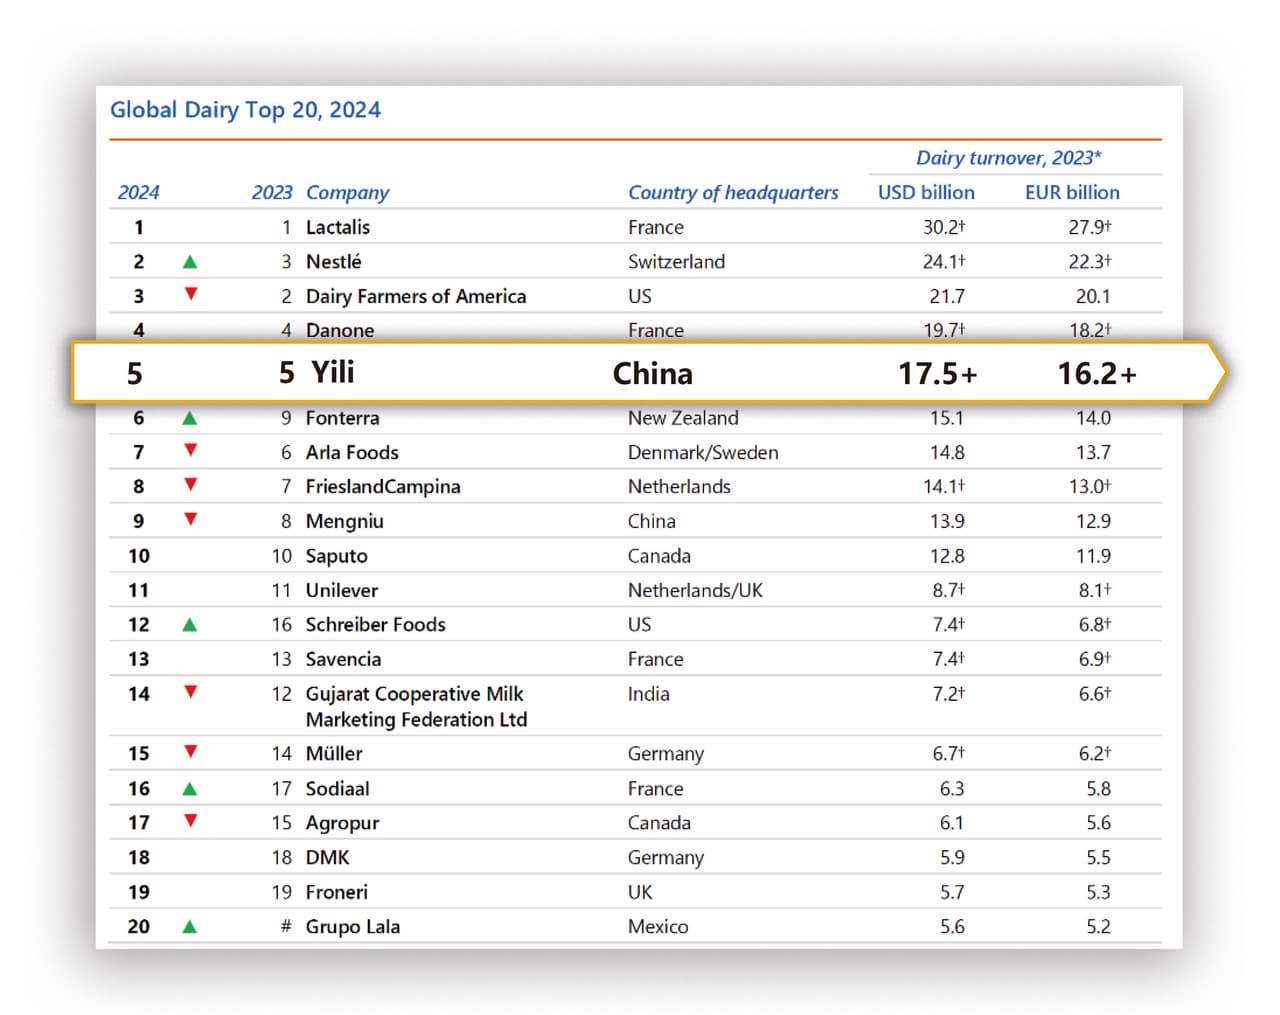Image resolution: width=1280 pixels, height=1015 pixels.
Task: Click the green up arrow beside Nestlé
Action: (190, 261)
